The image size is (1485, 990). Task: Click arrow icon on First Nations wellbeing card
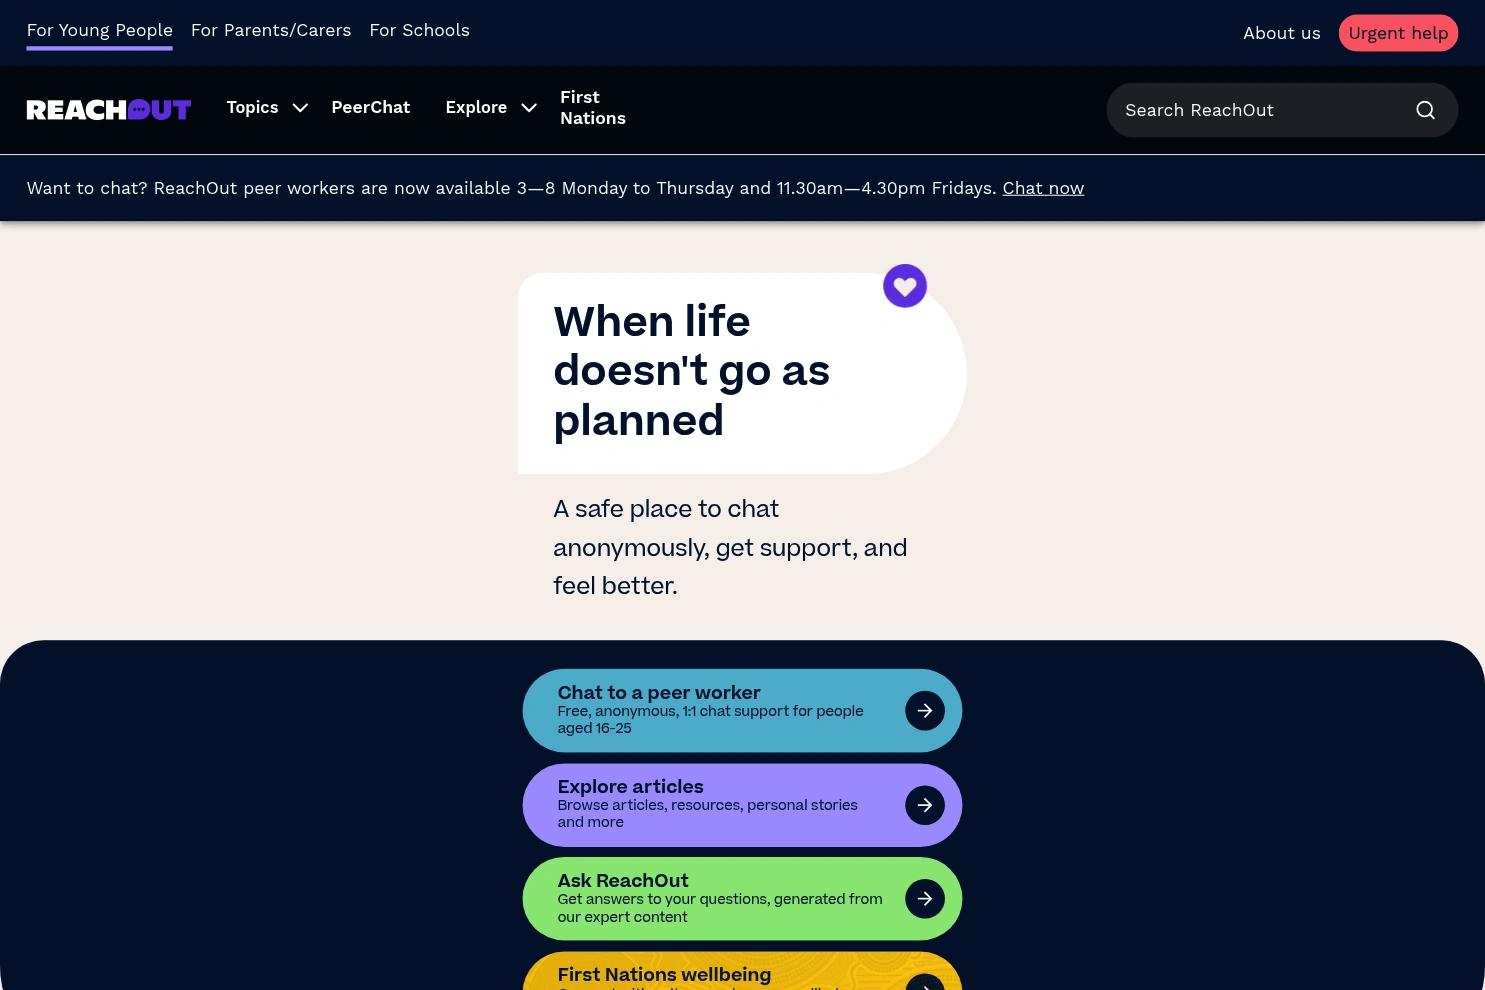click(925, 982)
